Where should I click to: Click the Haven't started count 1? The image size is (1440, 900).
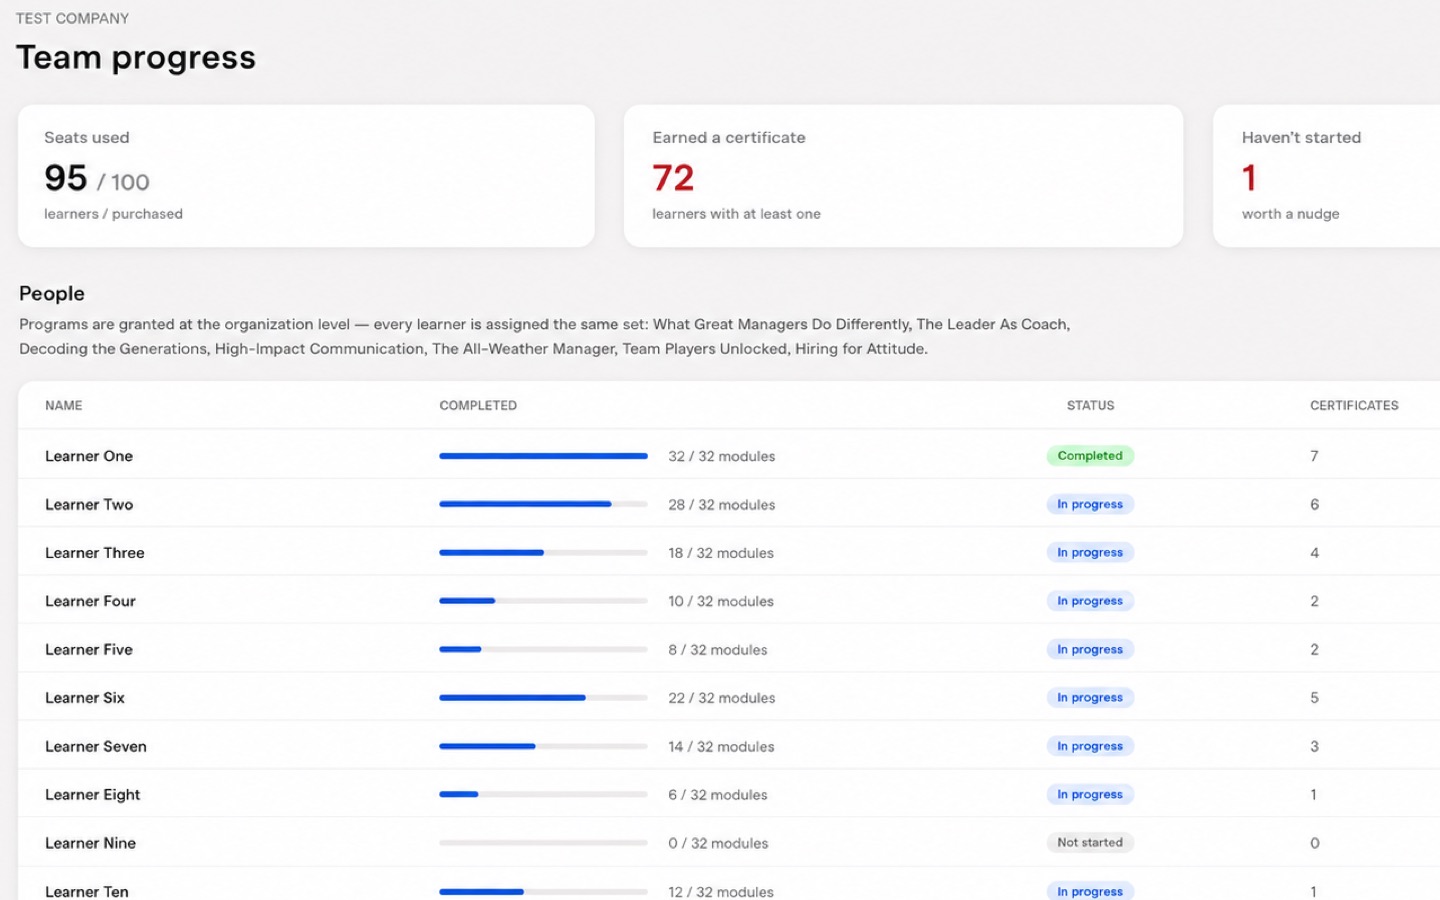(1249, 178)
